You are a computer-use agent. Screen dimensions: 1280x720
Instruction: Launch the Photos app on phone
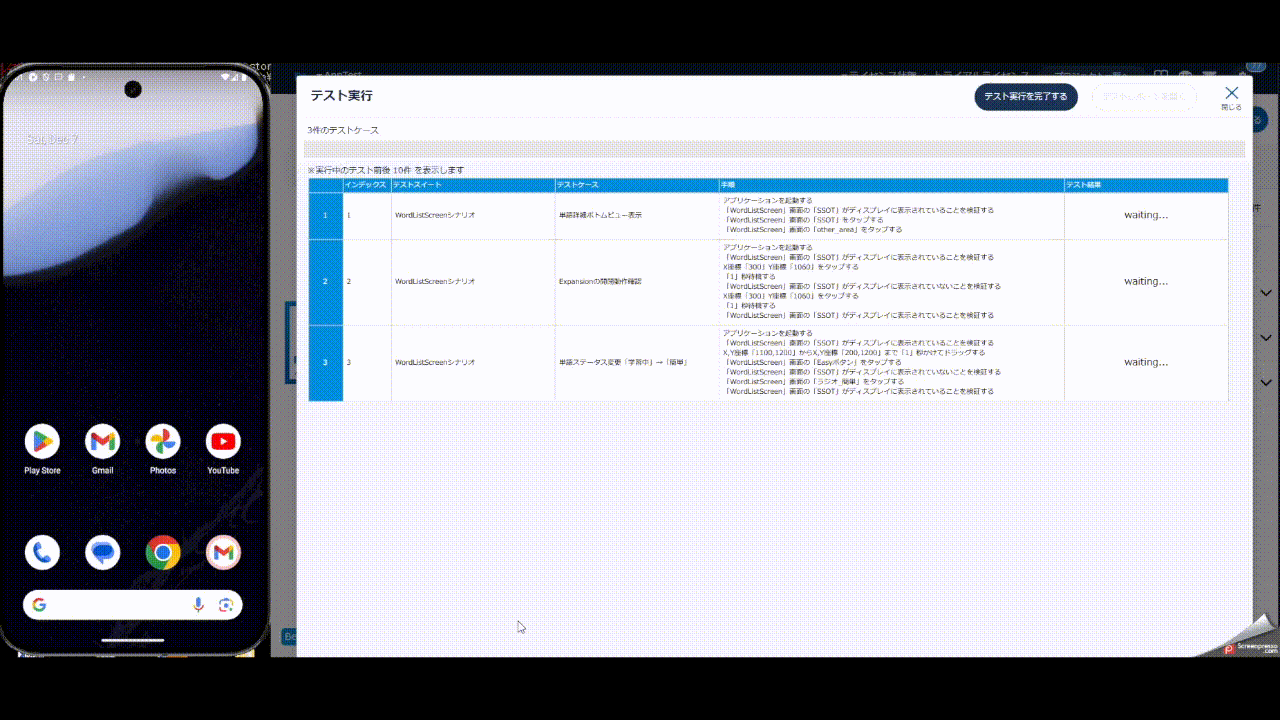163,441
